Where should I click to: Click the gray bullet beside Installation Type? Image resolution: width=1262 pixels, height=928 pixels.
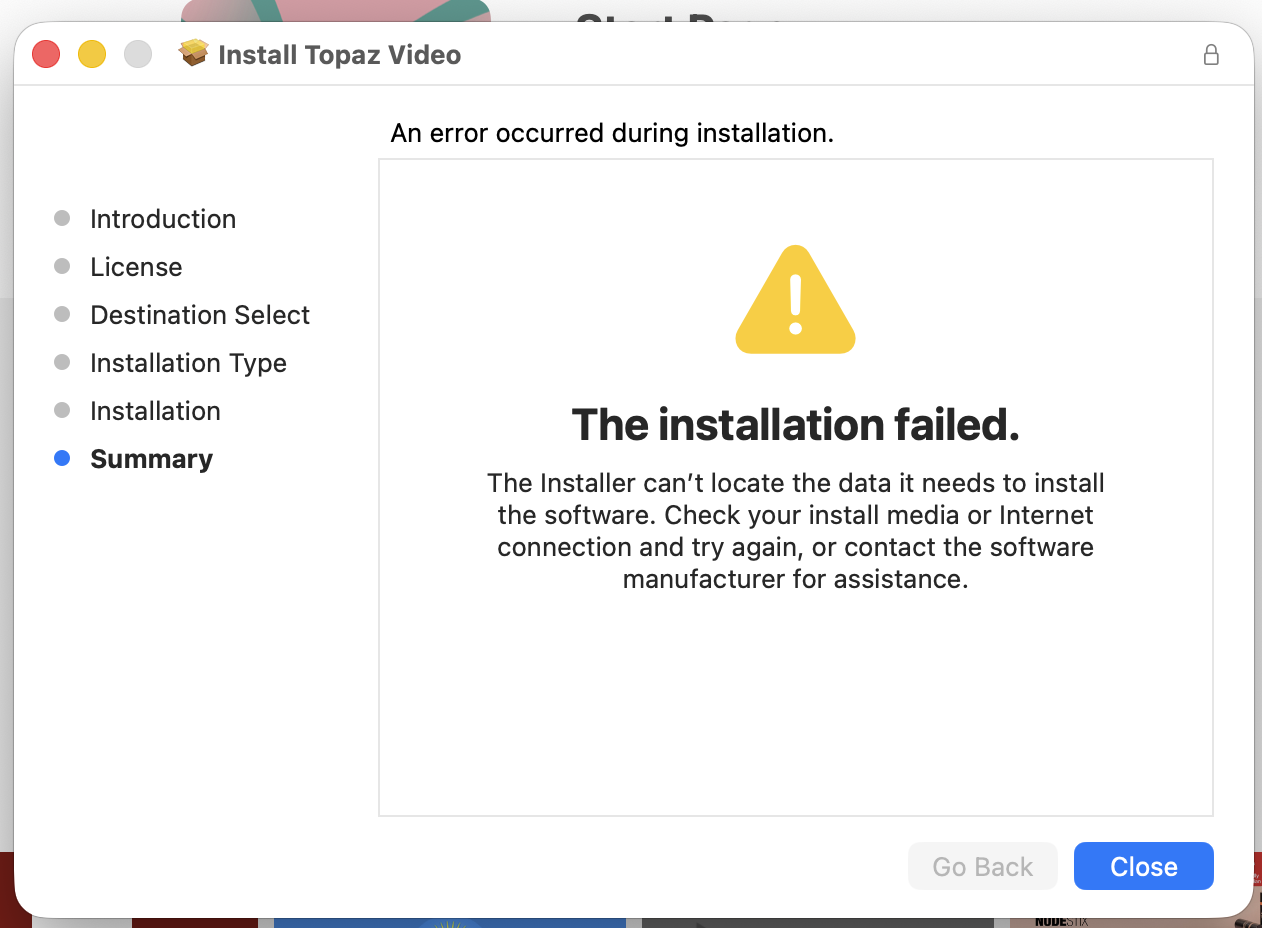click(62, 362)
